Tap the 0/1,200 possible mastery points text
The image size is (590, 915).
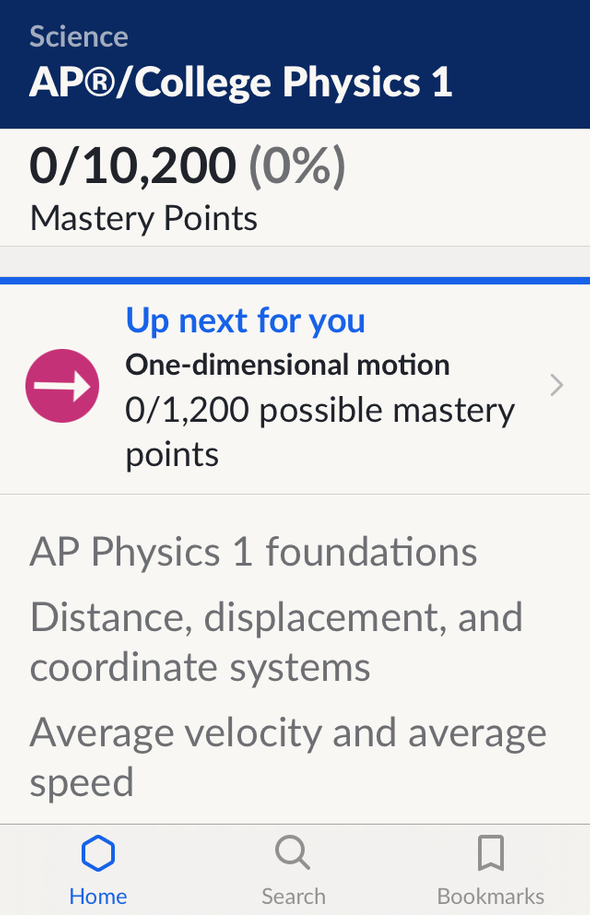tap(320, 432)
